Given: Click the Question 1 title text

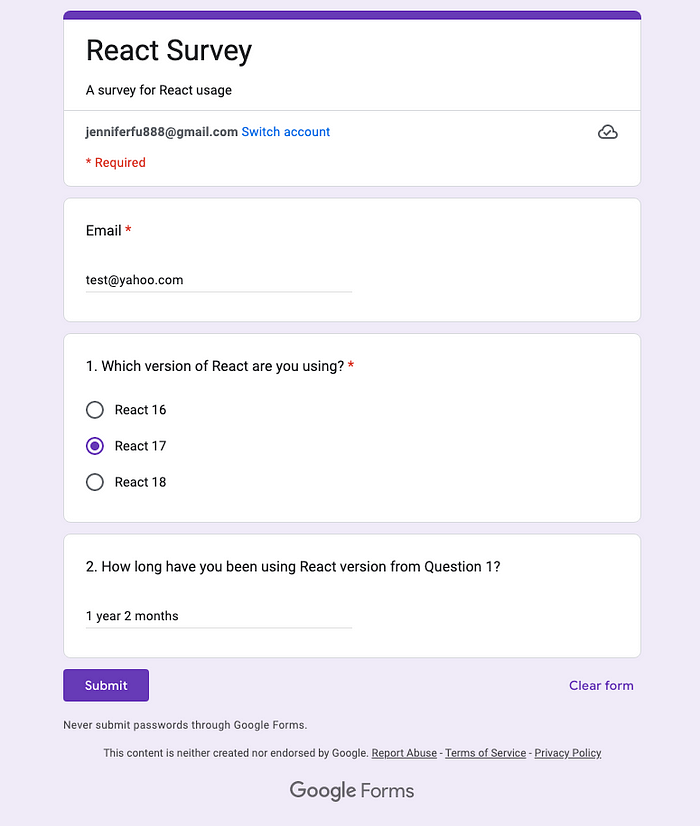Looking at the screenshot, I should [x=215, y=366].
